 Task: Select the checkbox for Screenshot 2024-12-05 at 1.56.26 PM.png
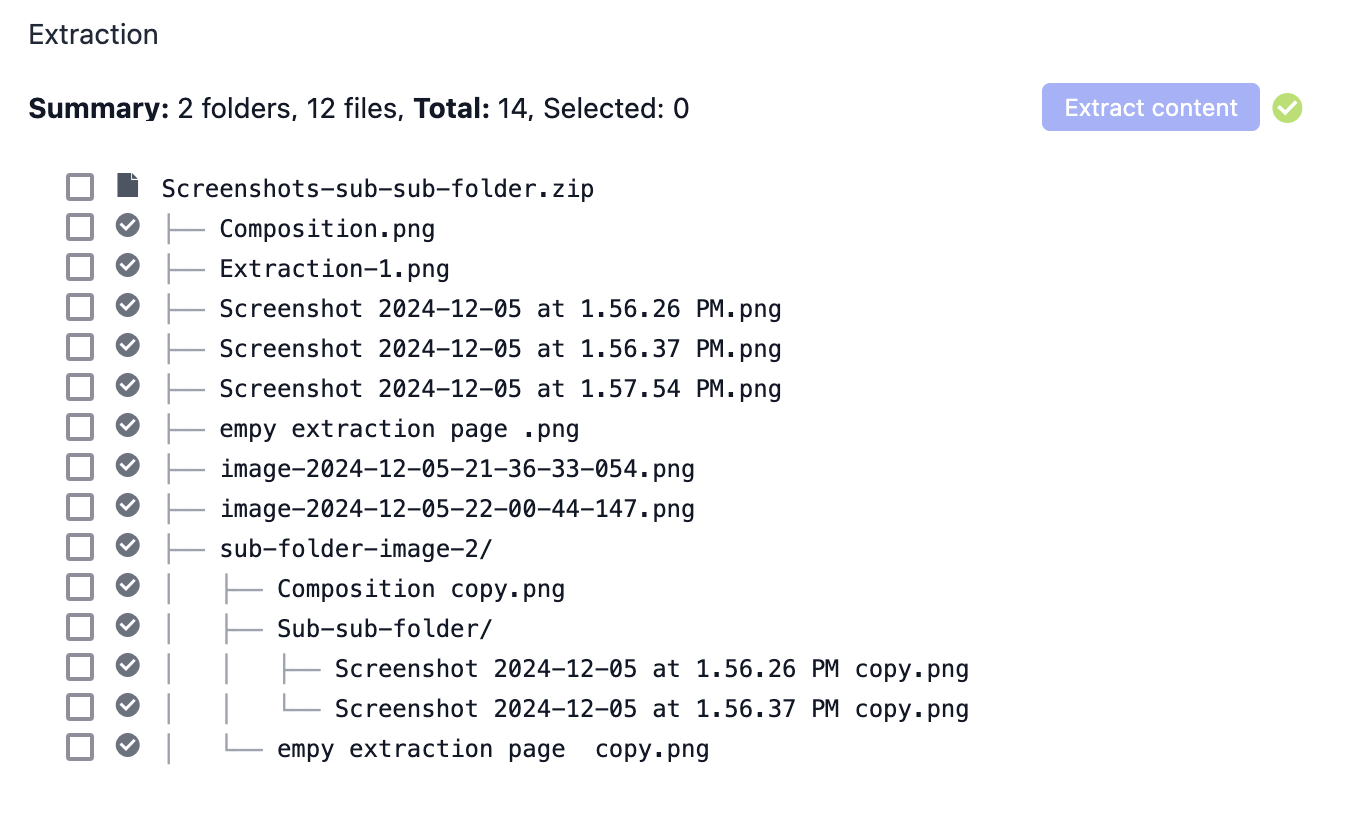[x=79, y=306]
